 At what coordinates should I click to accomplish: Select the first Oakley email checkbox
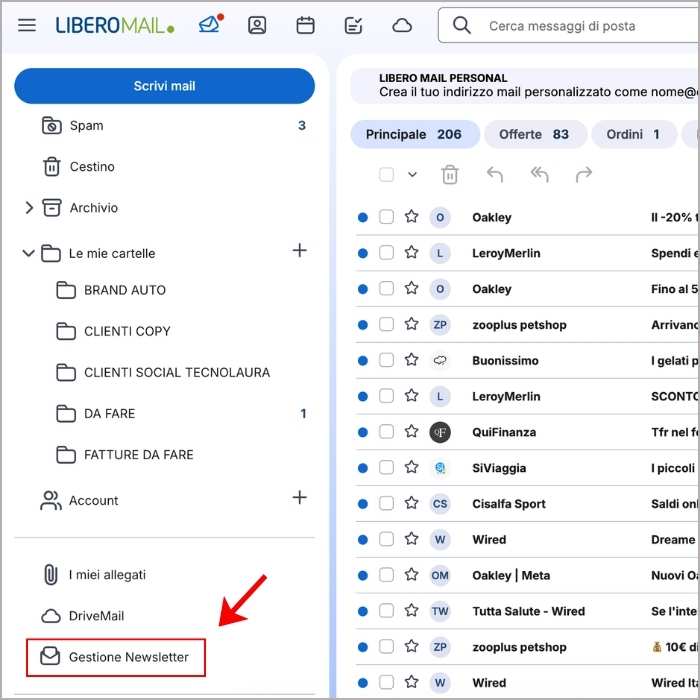tap(386, 217)
